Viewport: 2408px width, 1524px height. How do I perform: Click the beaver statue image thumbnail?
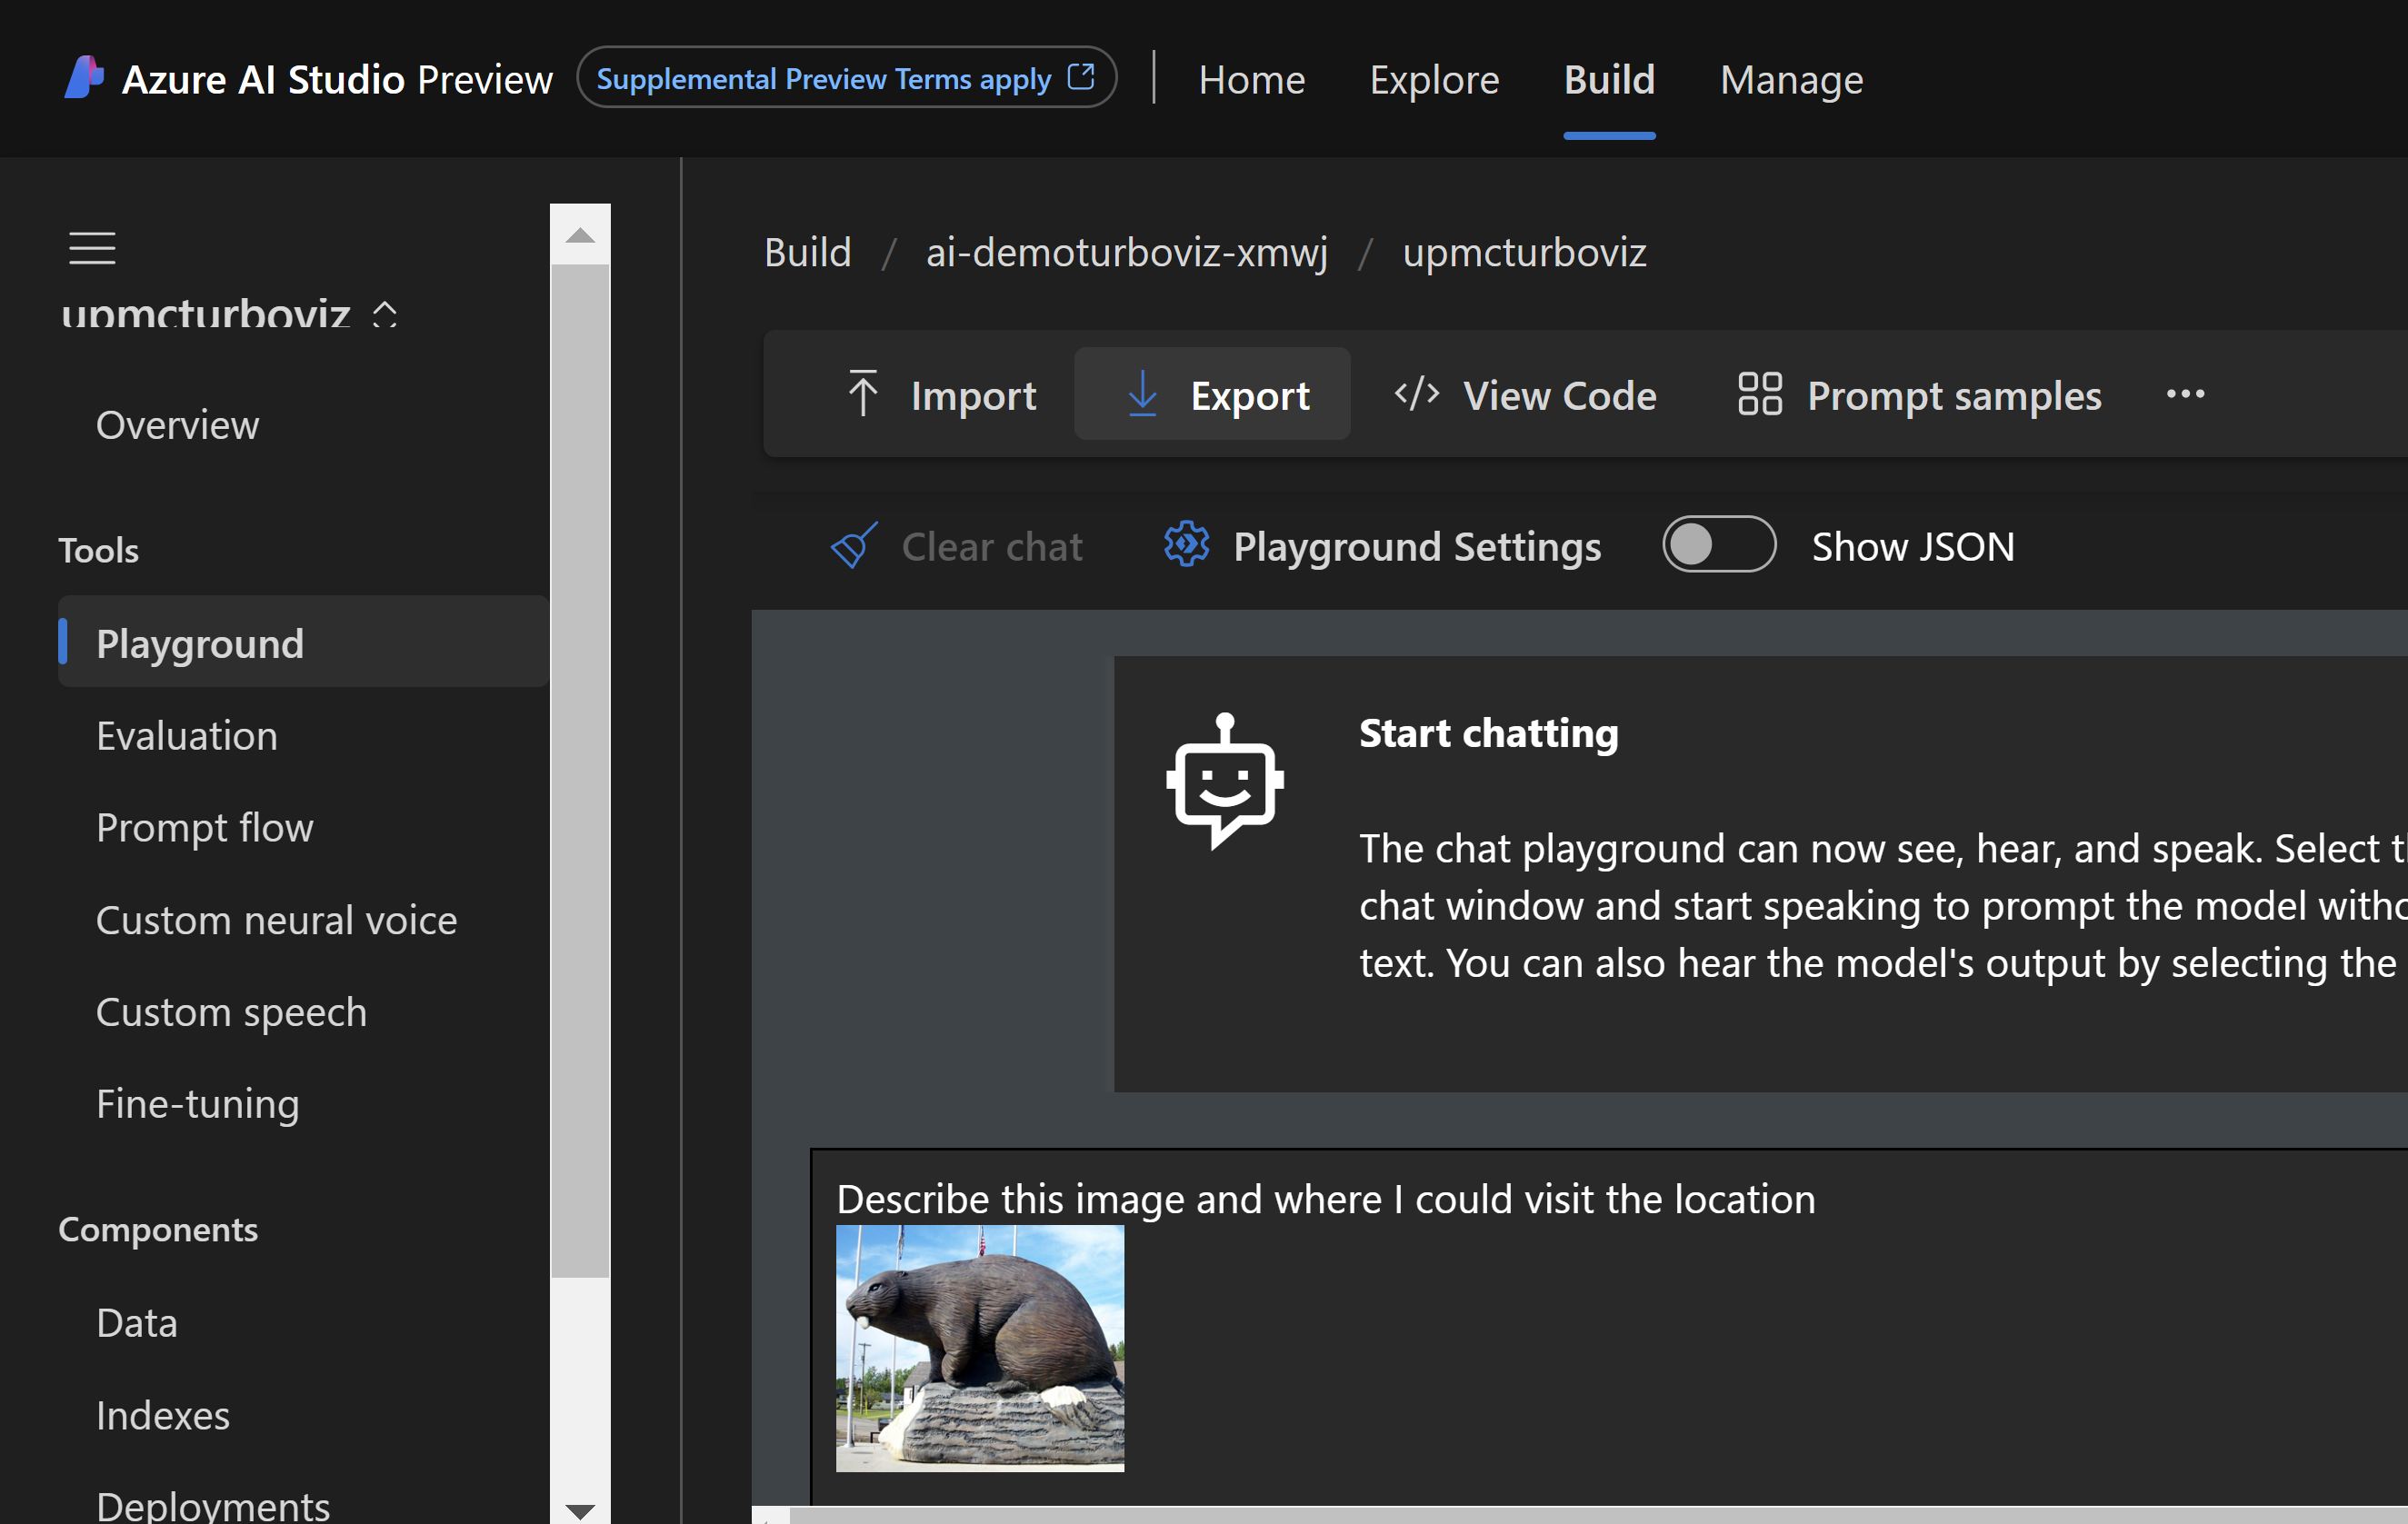point(979,1348)
